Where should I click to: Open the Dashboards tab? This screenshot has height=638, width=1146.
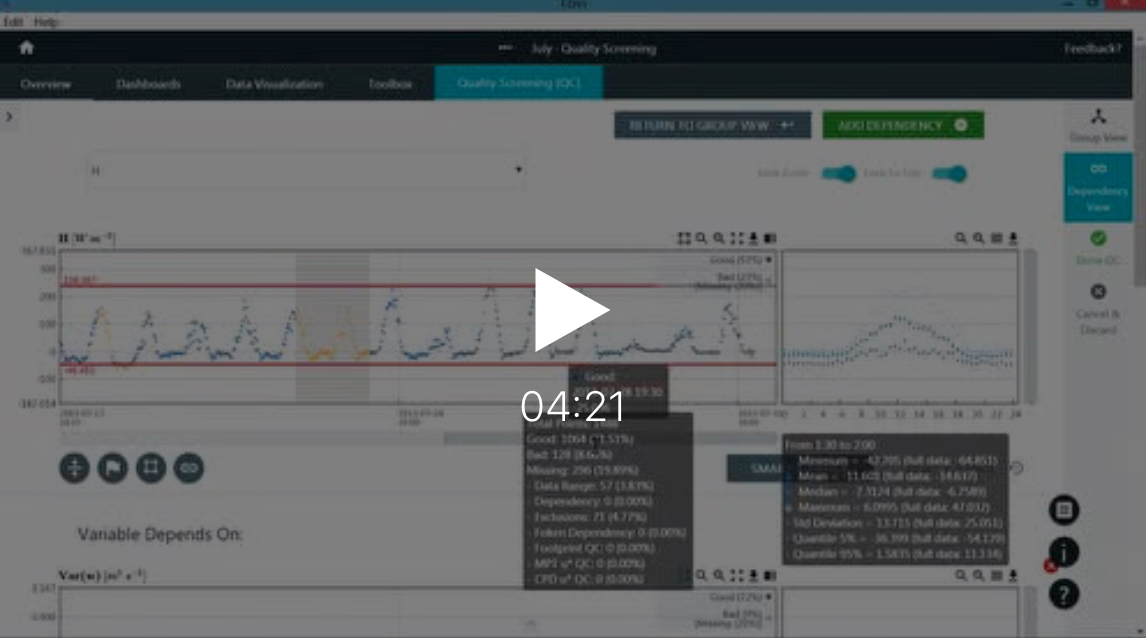tap(148, 85)
